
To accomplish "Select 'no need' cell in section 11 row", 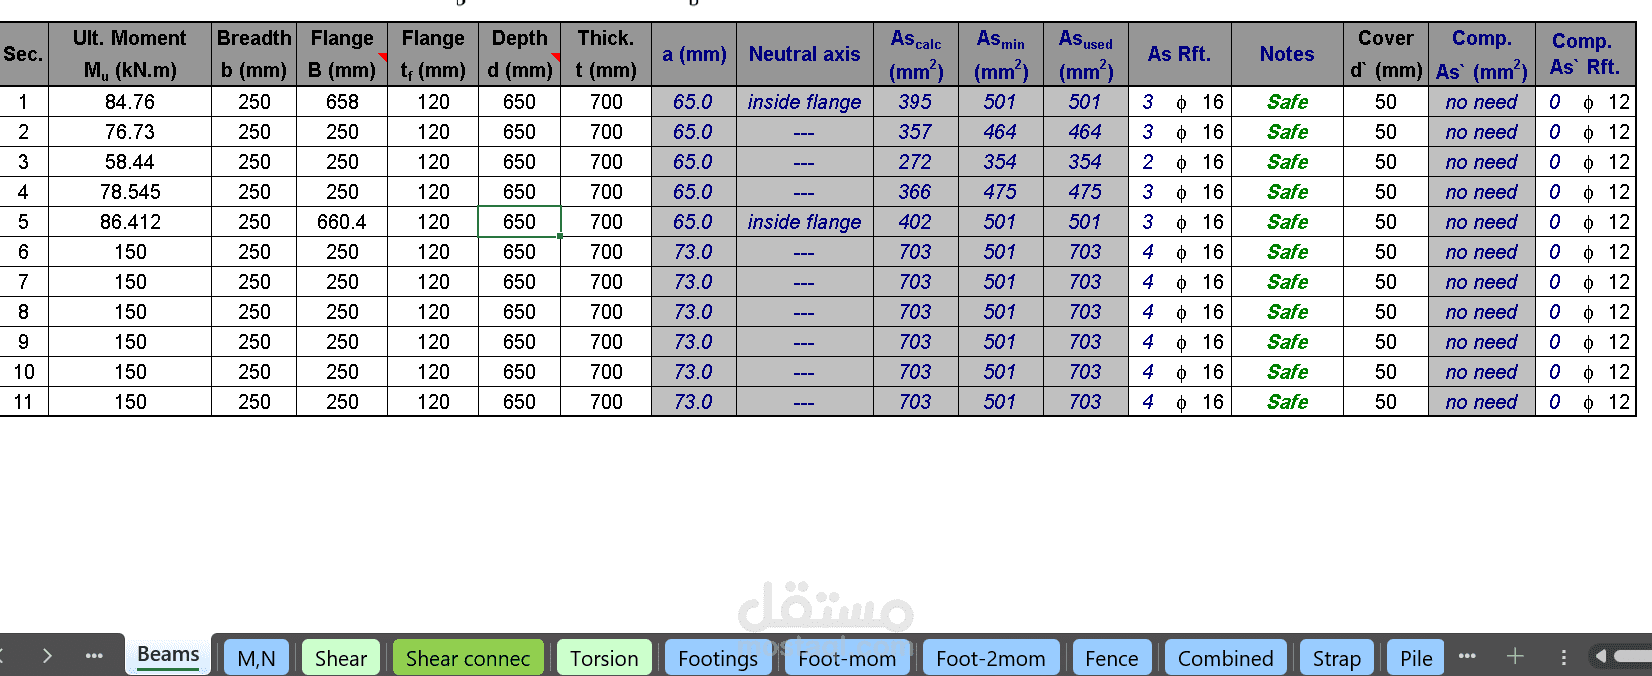I will pos(1482,402).
